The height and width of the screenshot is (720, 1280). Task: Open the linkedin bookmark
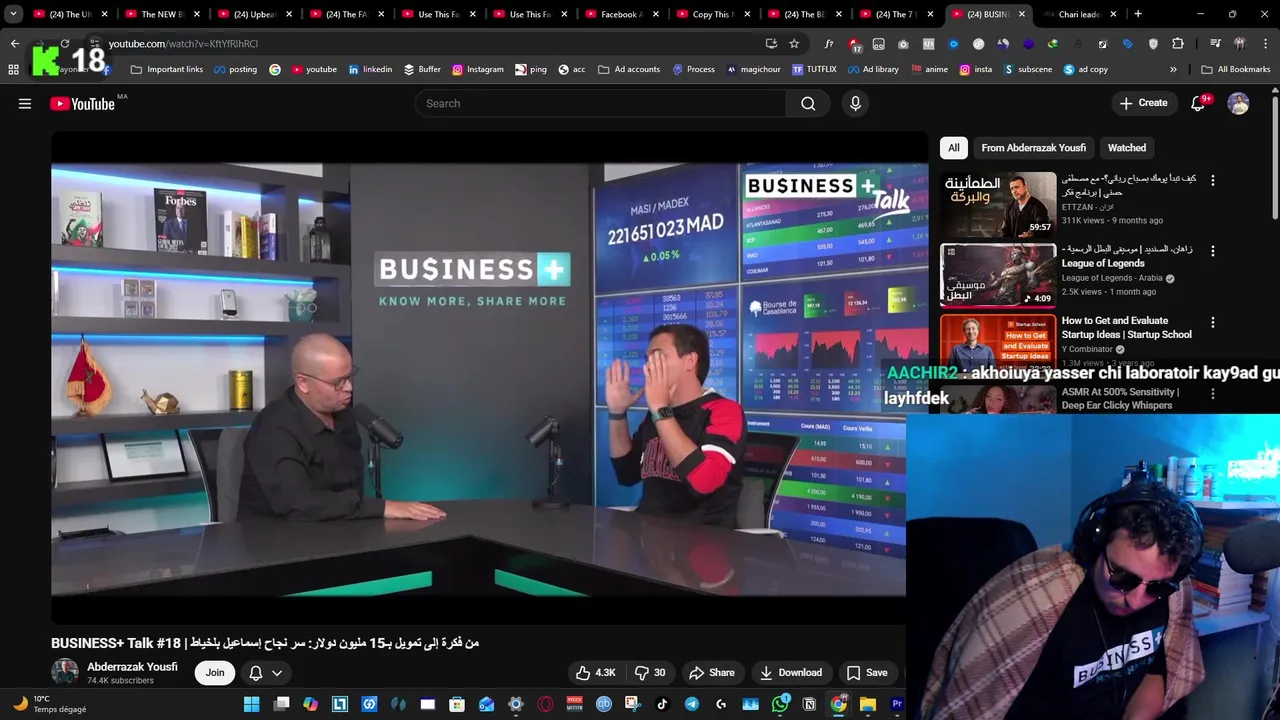click(x=369, y=69)
